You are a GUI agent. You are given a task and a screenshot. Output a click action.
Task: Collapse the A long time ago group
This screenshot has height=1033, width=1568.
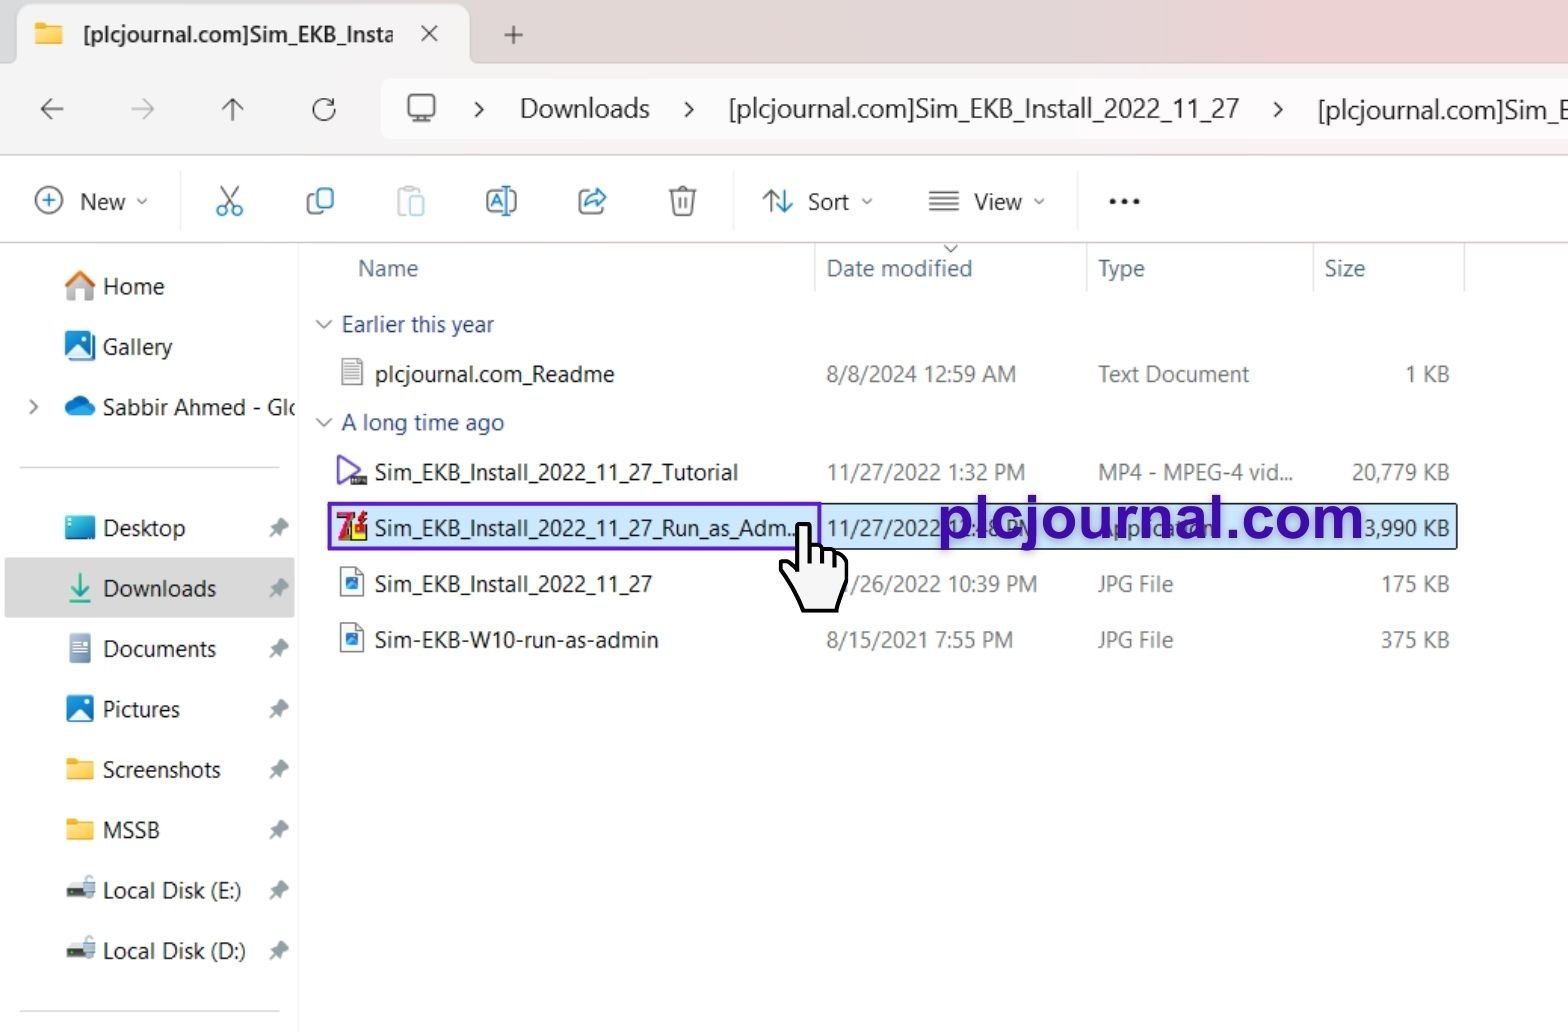[x=323, y=423]
